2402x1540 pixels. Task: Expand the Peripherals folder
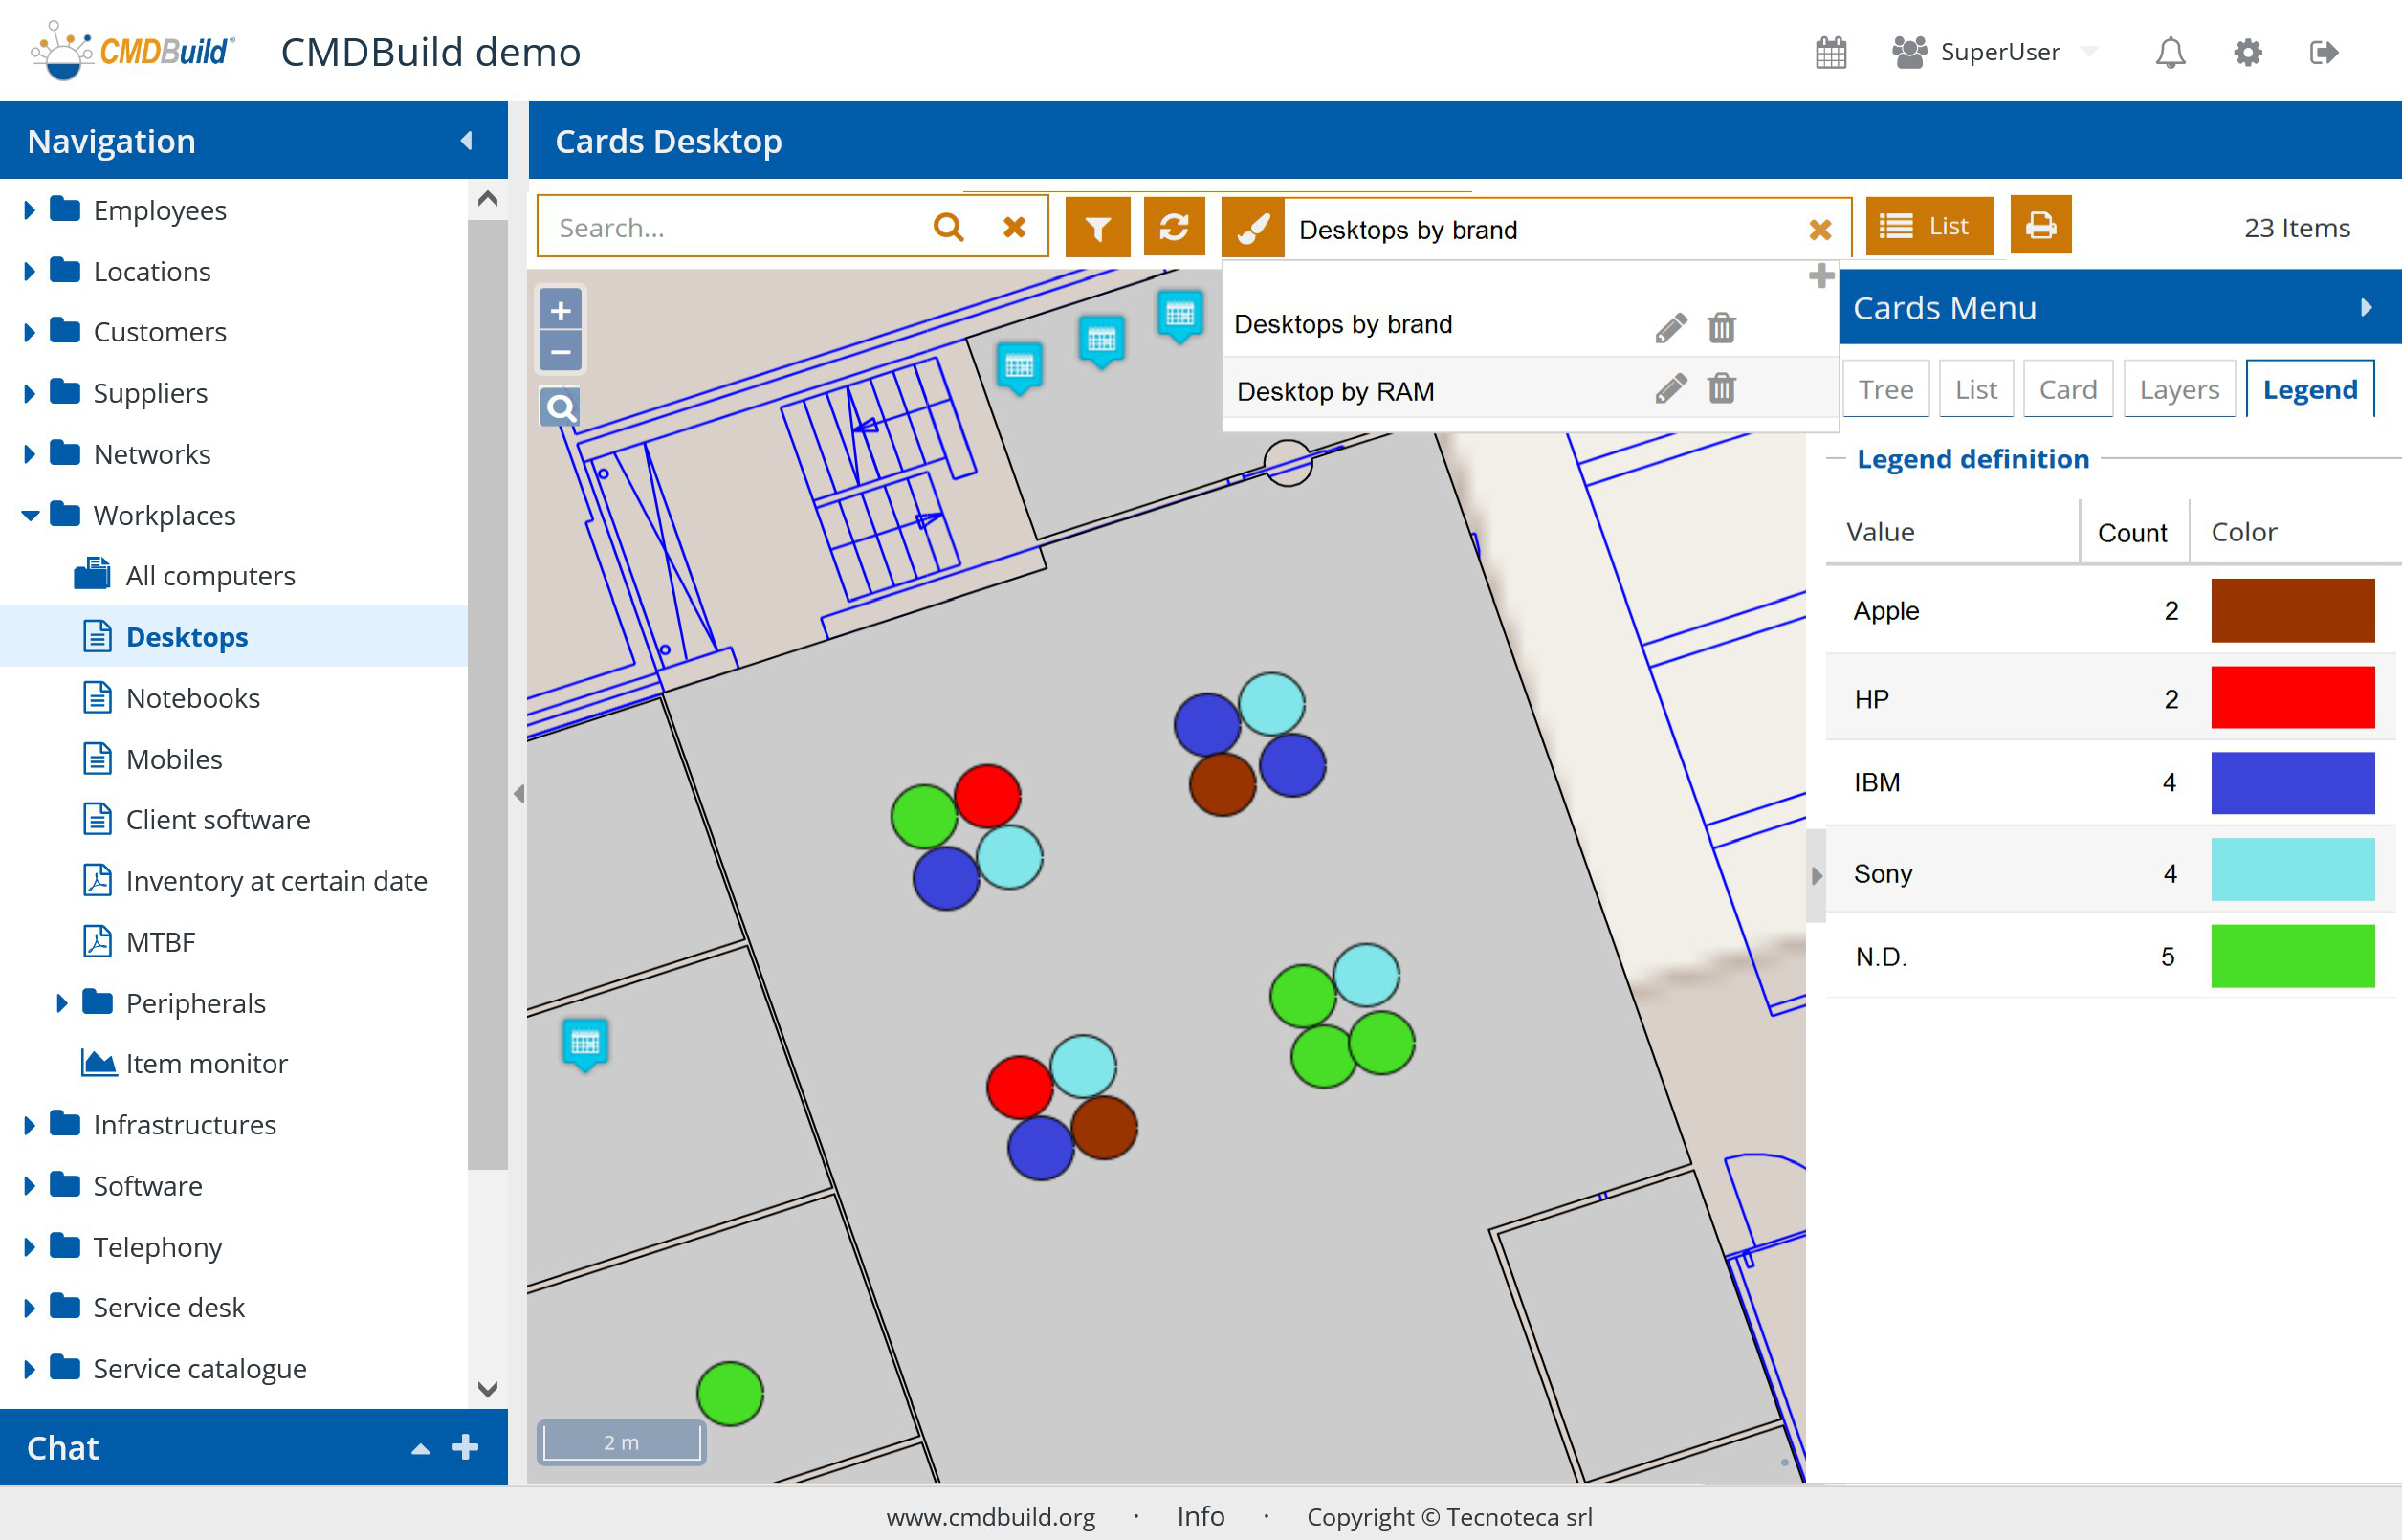click(62, 1003)
